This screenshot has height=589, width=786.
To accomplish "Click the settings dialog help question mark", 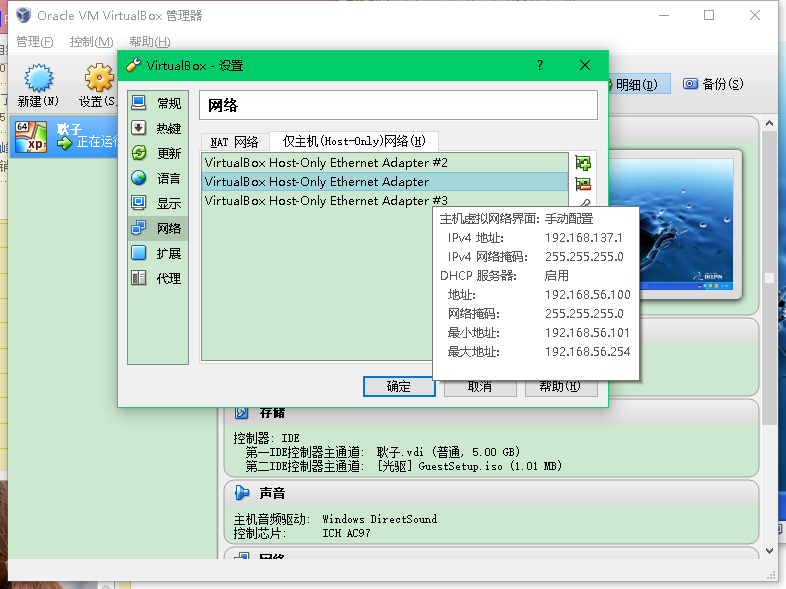I will [540, 65].
